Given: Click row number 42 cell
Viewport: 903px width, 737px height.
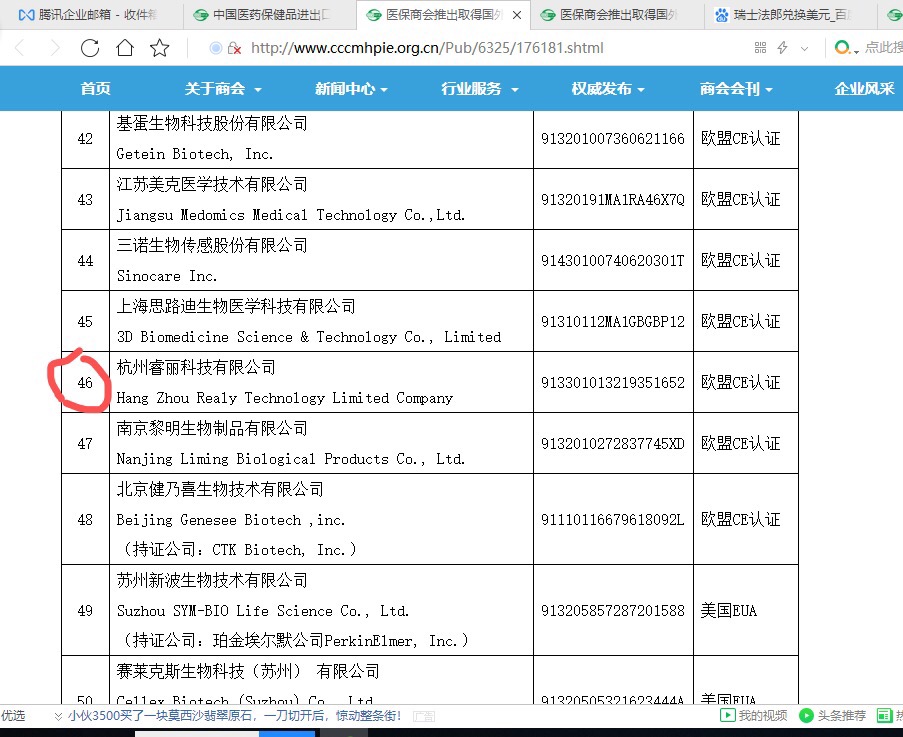Looking at the screenshot, I should coord(85,139).
